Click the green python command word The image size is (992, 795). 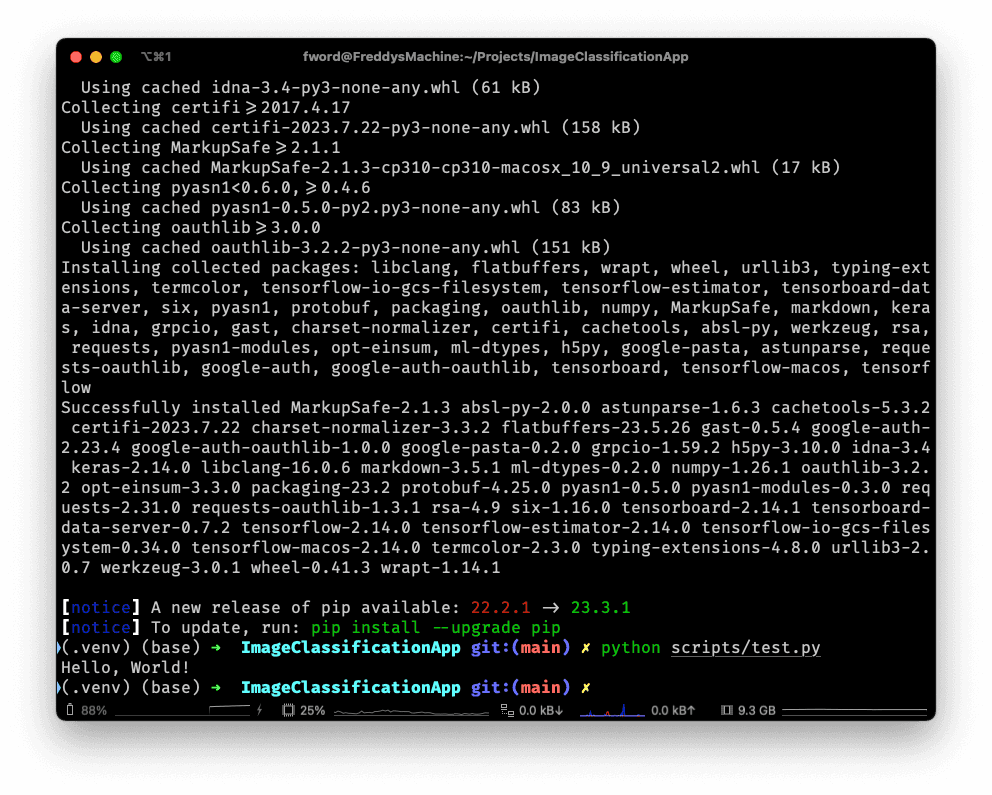[630, 648]
